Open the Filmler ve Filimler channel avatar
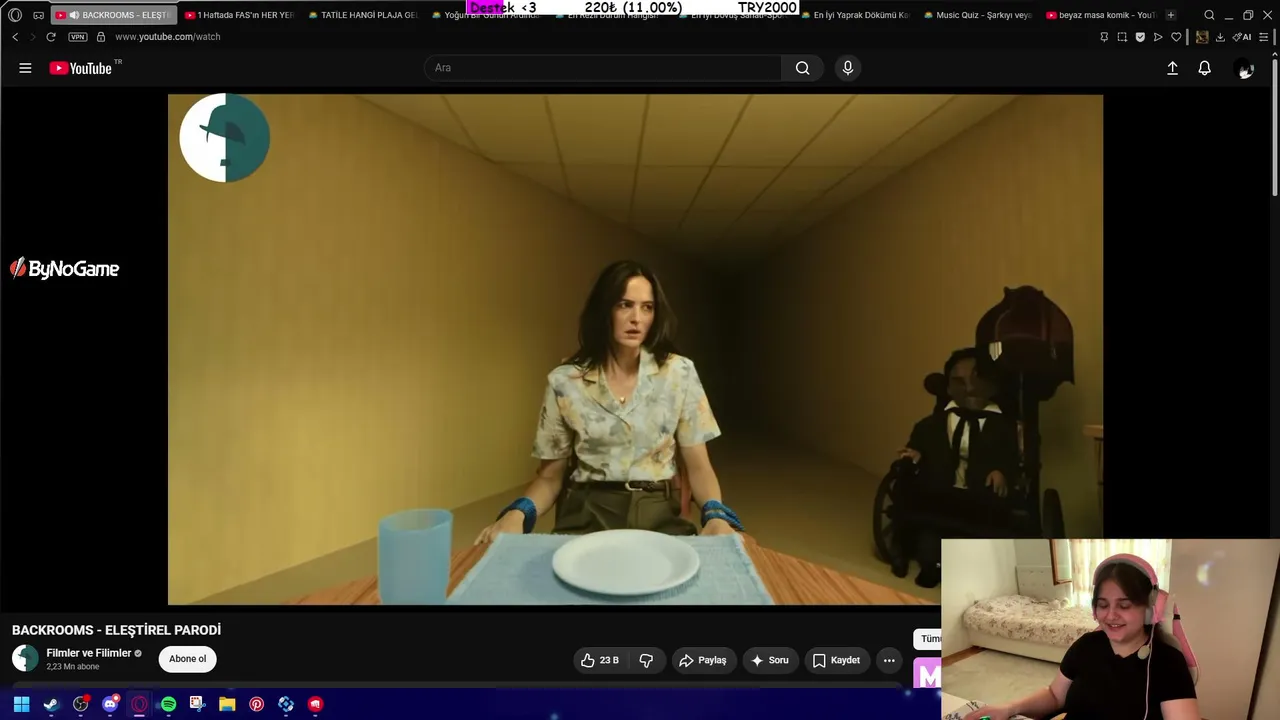This screenshot has height=720, width=1280. coord(25,658)
